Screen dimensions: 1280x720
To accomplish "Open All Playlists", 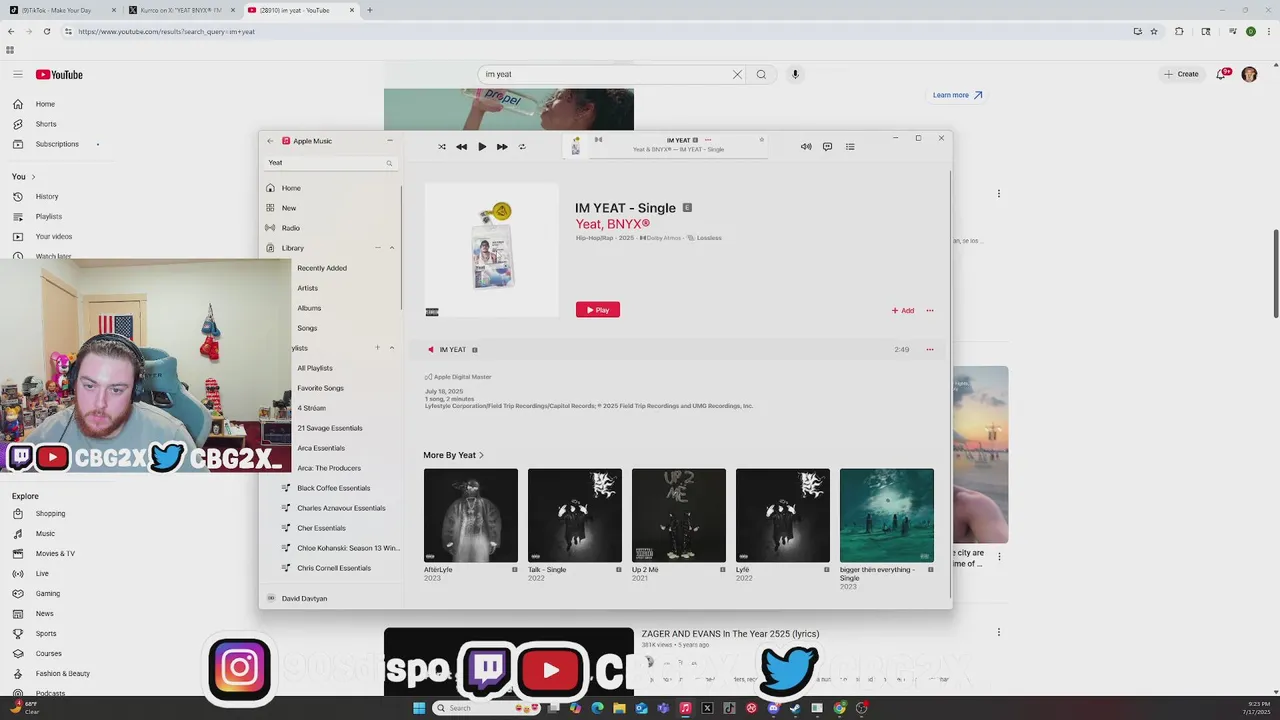I will click(315, 368).
